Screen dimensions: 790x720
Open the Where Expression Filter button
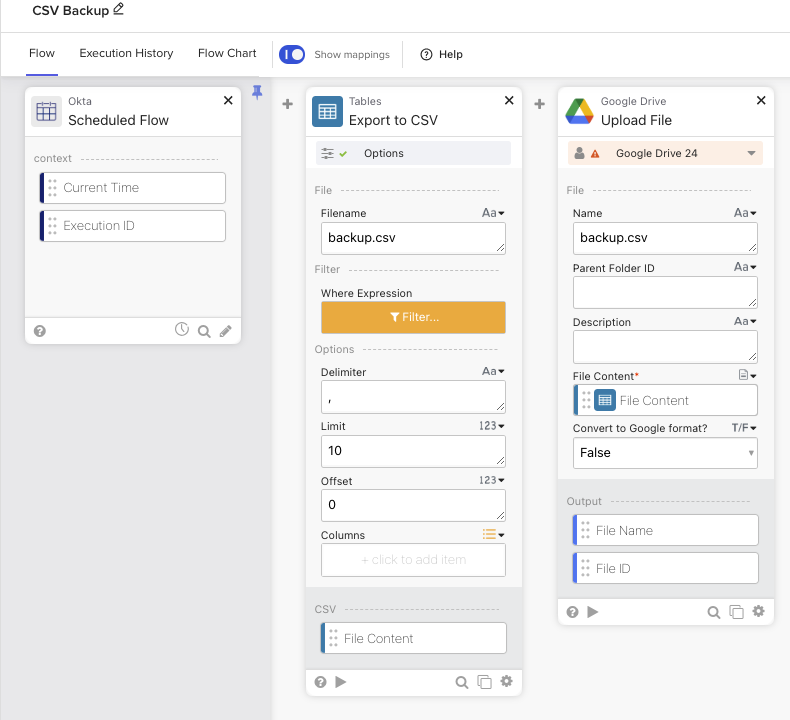tap(413, 317)
